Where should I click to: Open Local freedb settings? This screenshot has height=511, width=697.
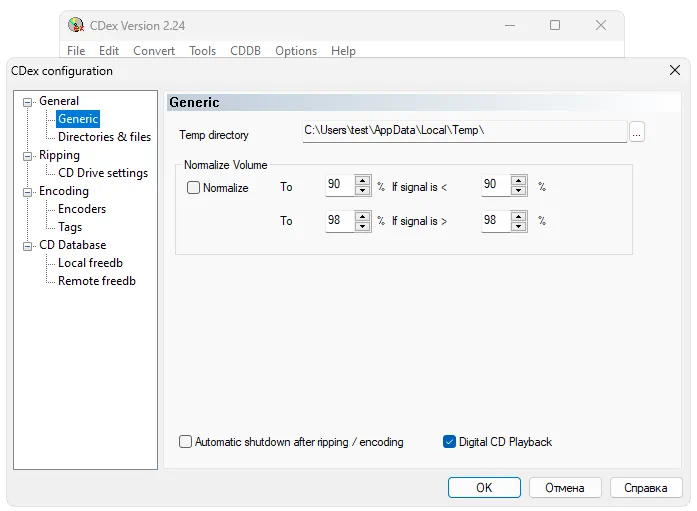pos(90,263)
